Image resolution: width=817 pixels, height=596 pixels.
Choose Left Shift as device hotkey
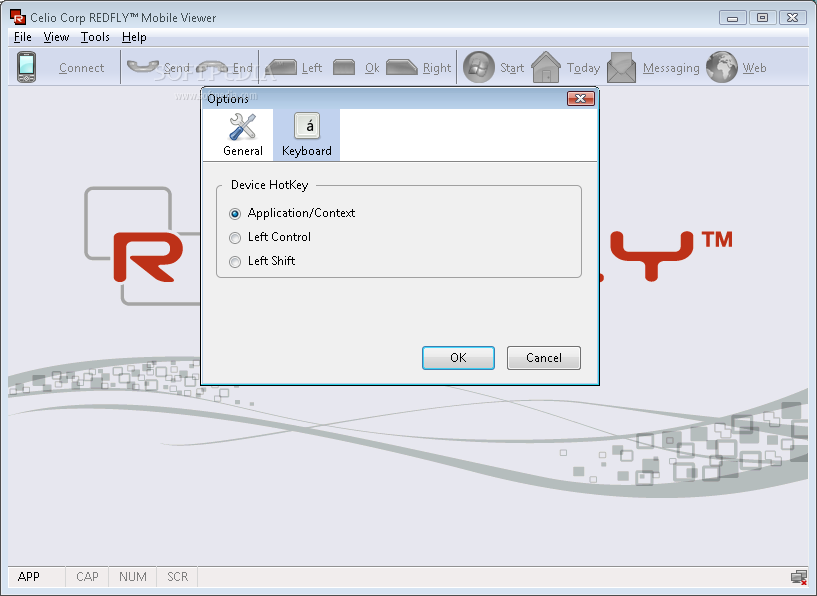point(235,262)
